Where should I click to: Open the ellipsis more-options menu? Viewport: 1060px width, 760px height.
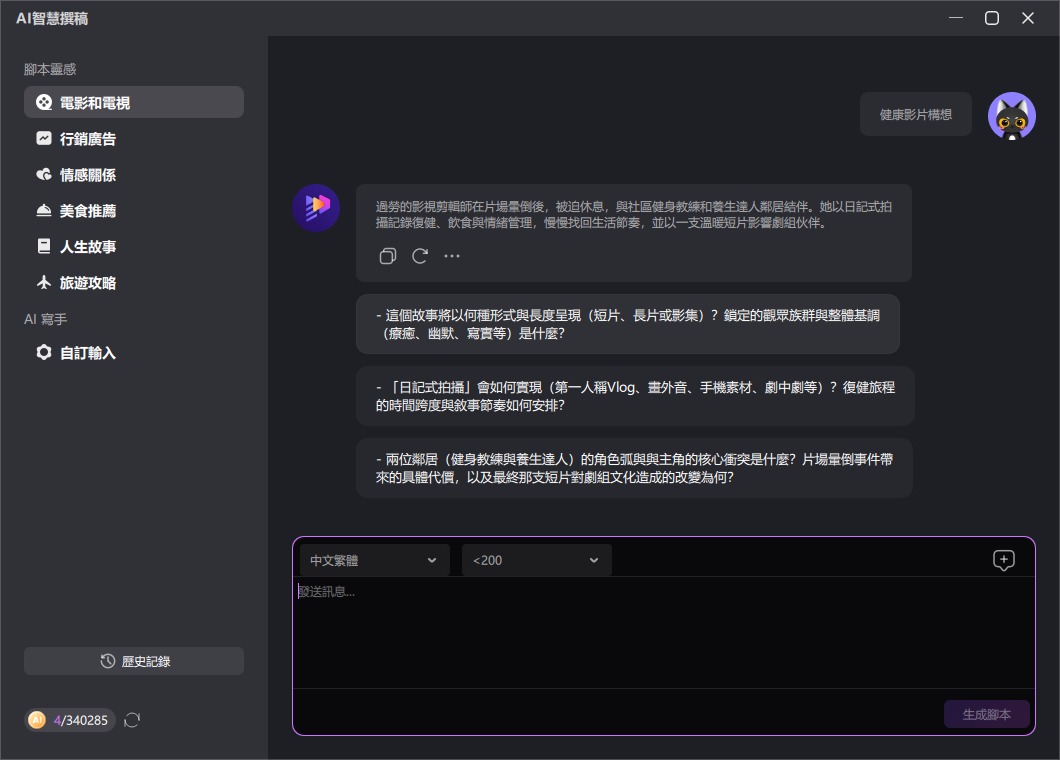452,256
